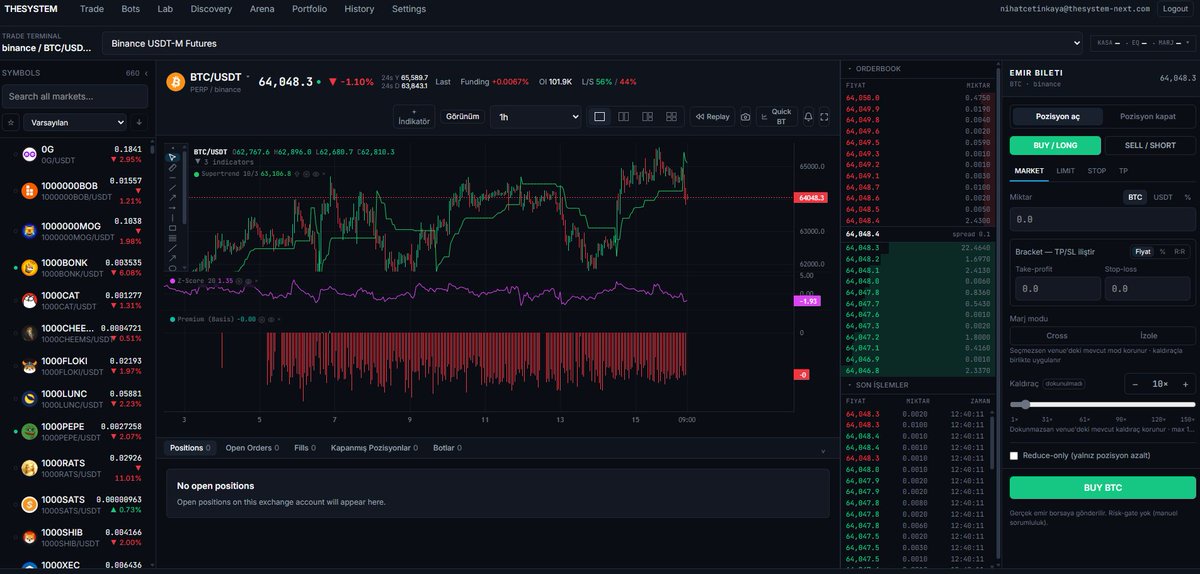Open Quick BT backtest
1200x574 pixels.
point(777,117)
